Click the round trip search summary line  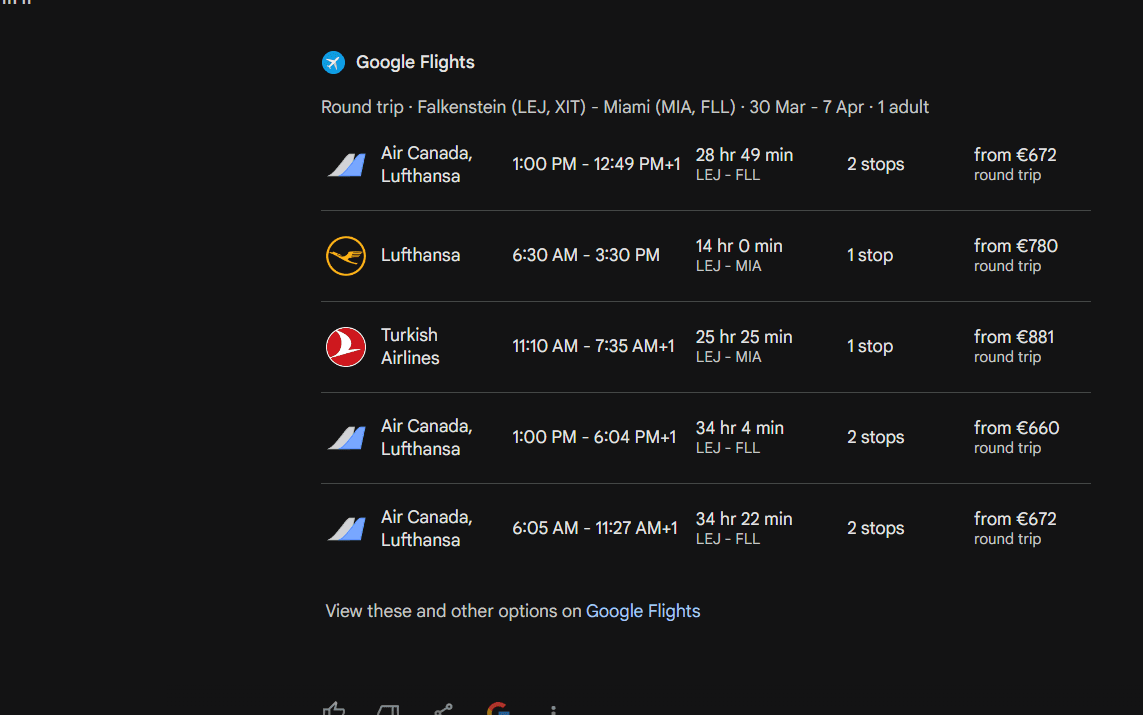[x=625, y=107]
